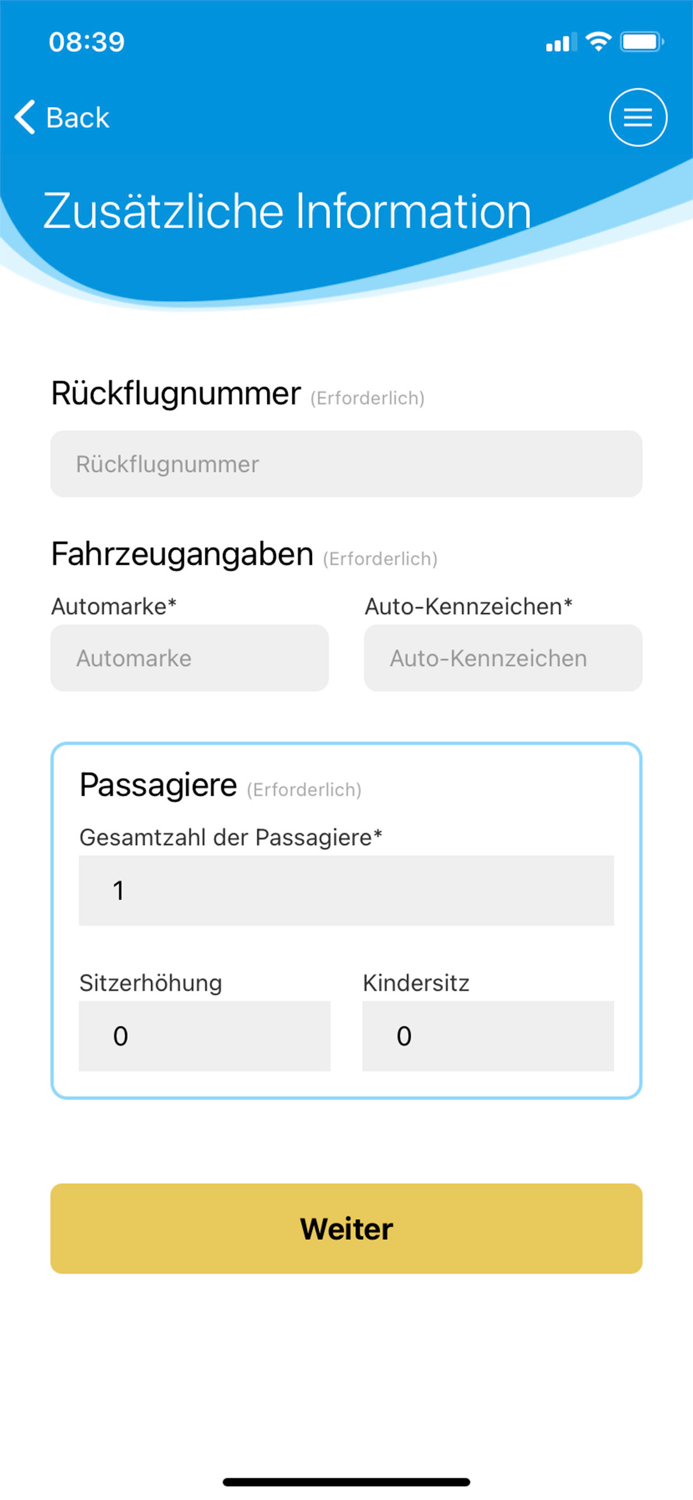
Task: Tap the clock showing 08:39
Action: click(87, 42)
